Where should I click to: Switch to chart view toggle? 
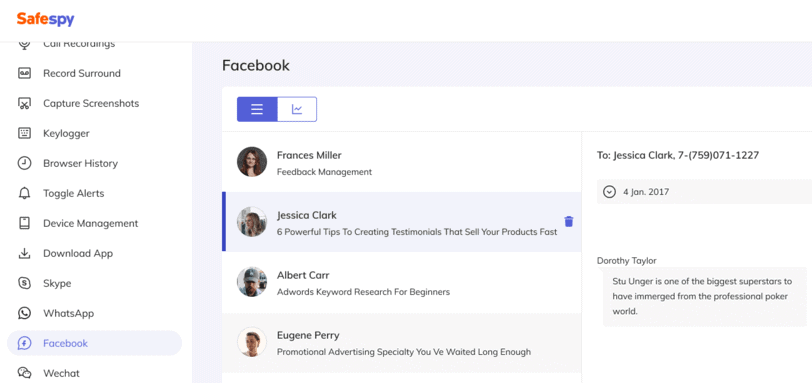(297, 109)
